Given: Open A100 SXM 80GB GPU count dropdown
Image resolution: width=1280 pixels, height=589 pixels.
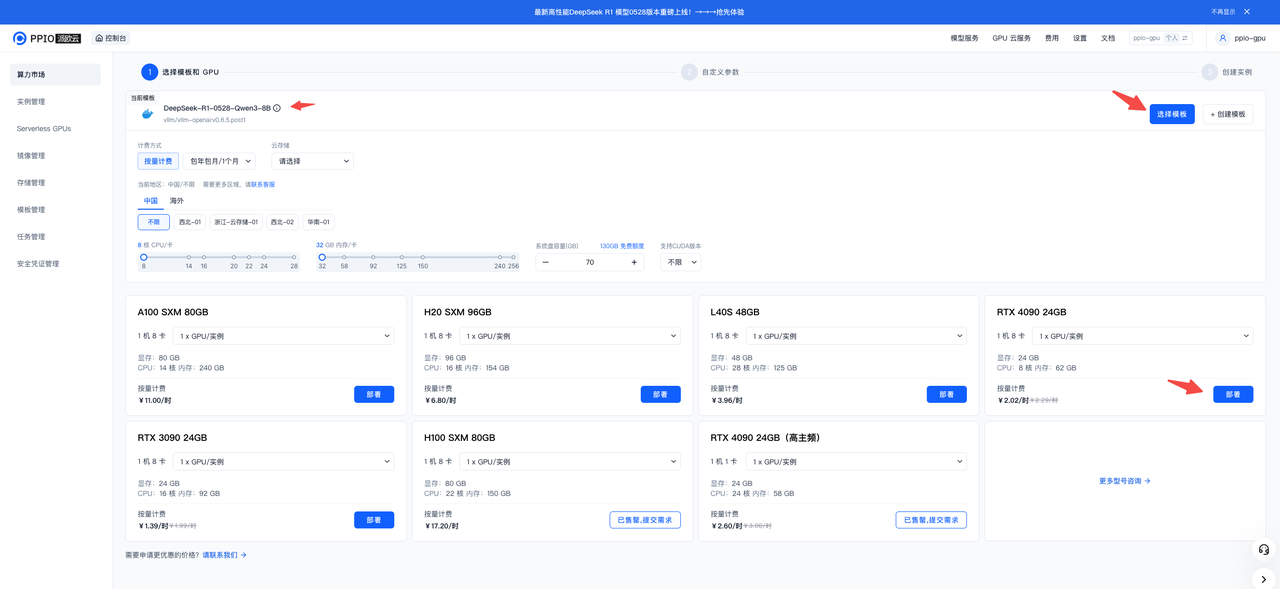Looking at the screenshot, I should coord(283,336).
